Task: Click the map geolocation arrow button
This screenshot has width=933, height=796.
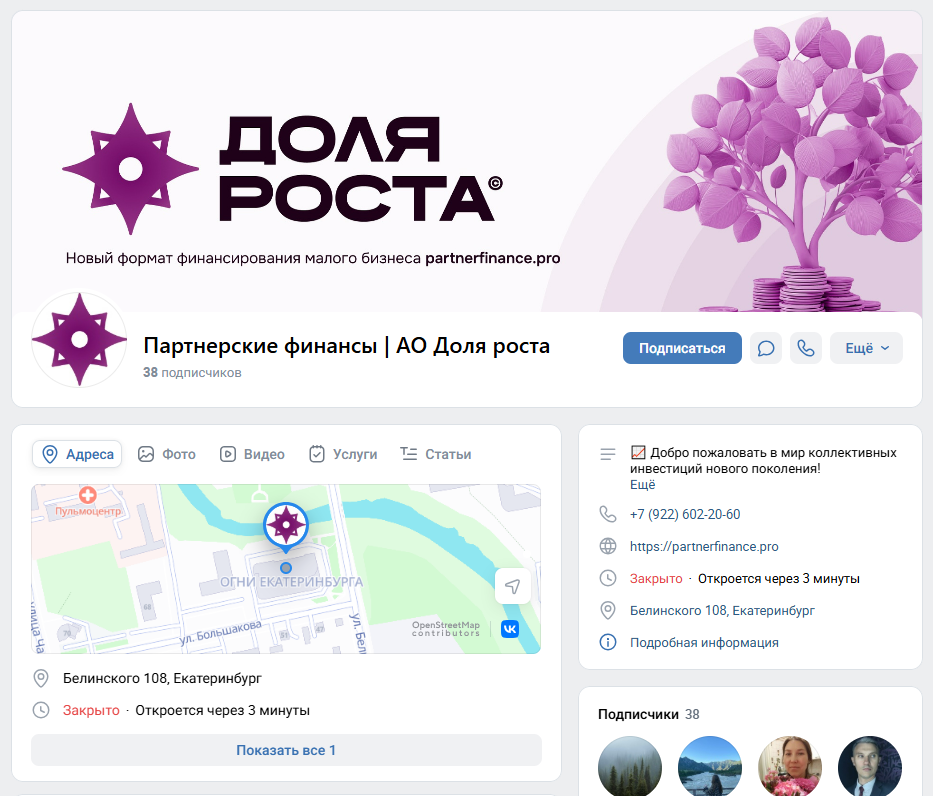Action: 512,586
